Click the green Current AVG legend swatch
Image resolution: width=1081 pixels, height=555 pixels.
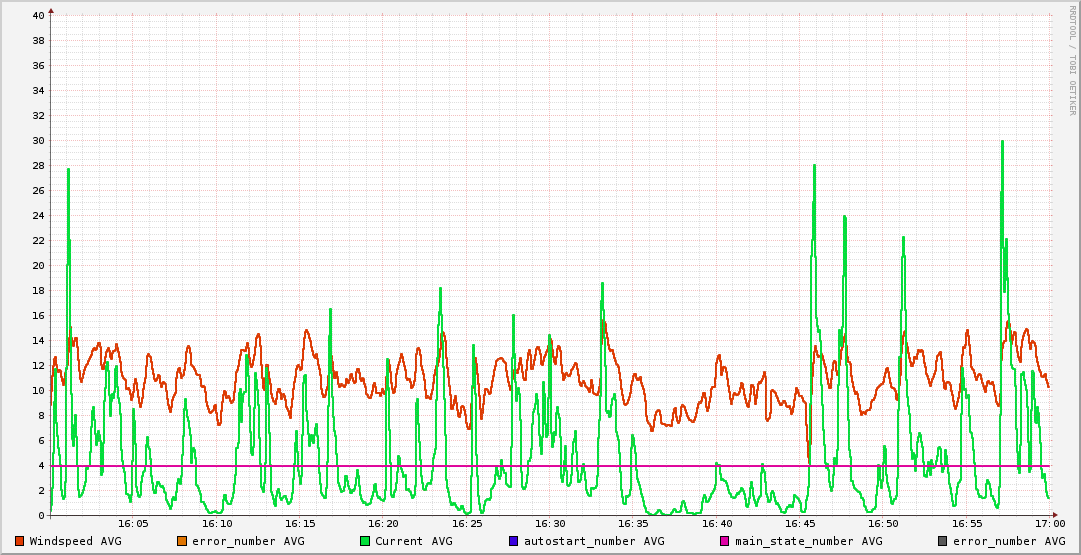tap(365, 541)
